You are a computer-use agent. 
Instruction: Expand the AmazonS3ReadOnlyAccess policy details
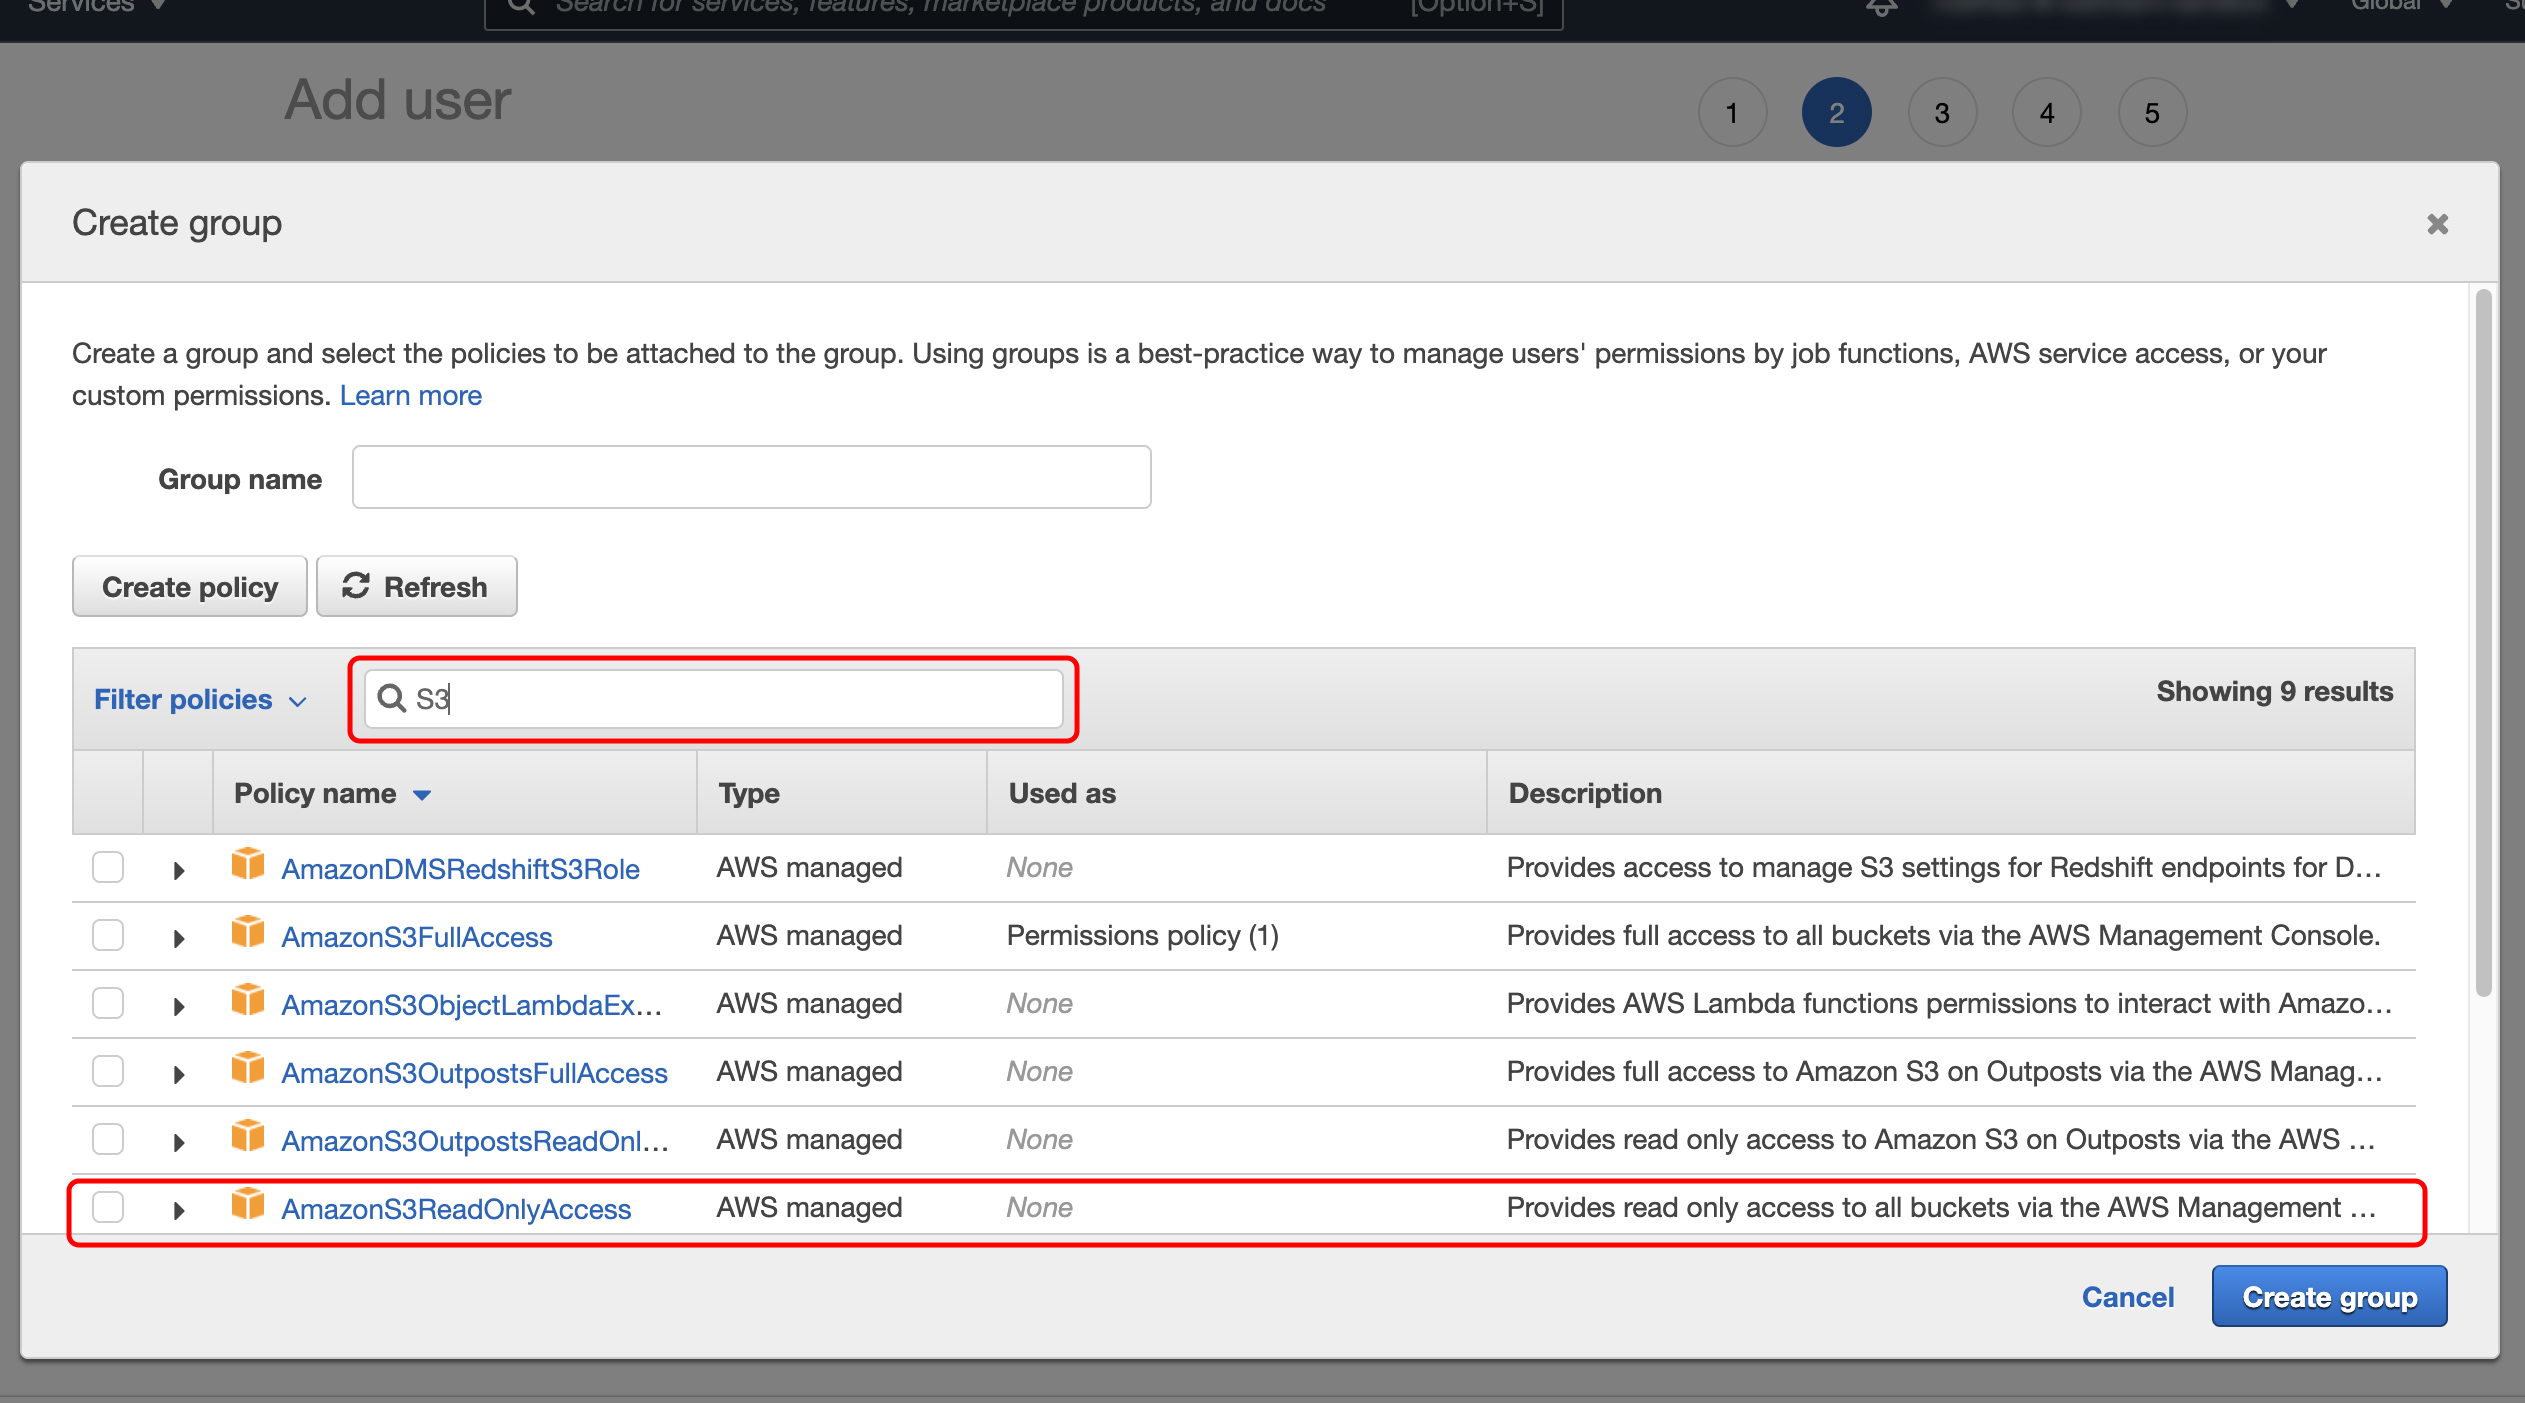[x=179, y=1211]
